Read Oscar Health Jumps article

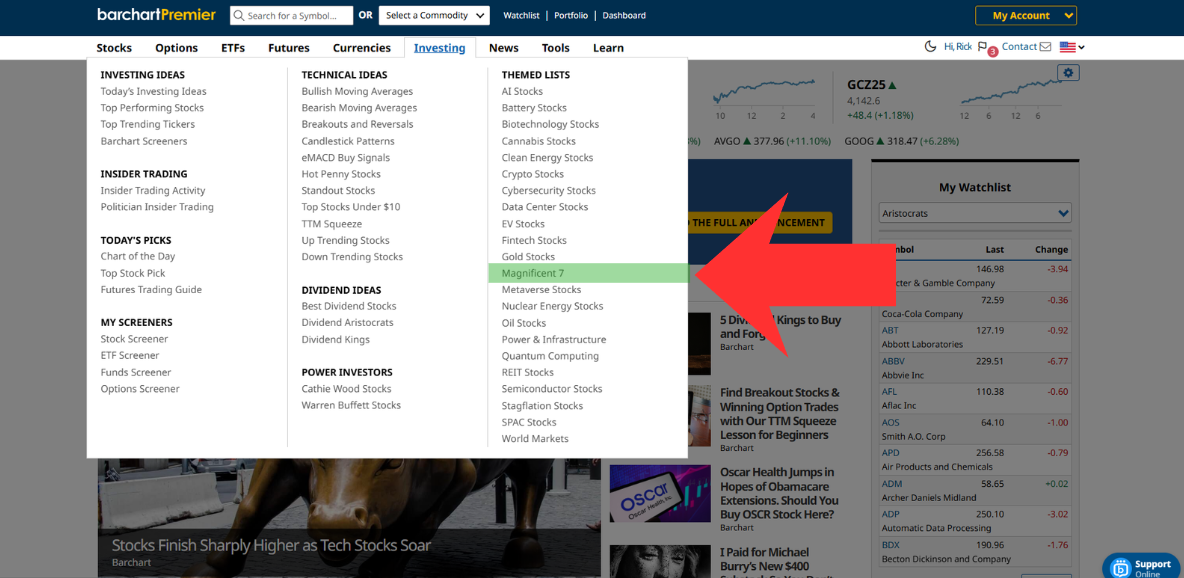coord(779,493)
